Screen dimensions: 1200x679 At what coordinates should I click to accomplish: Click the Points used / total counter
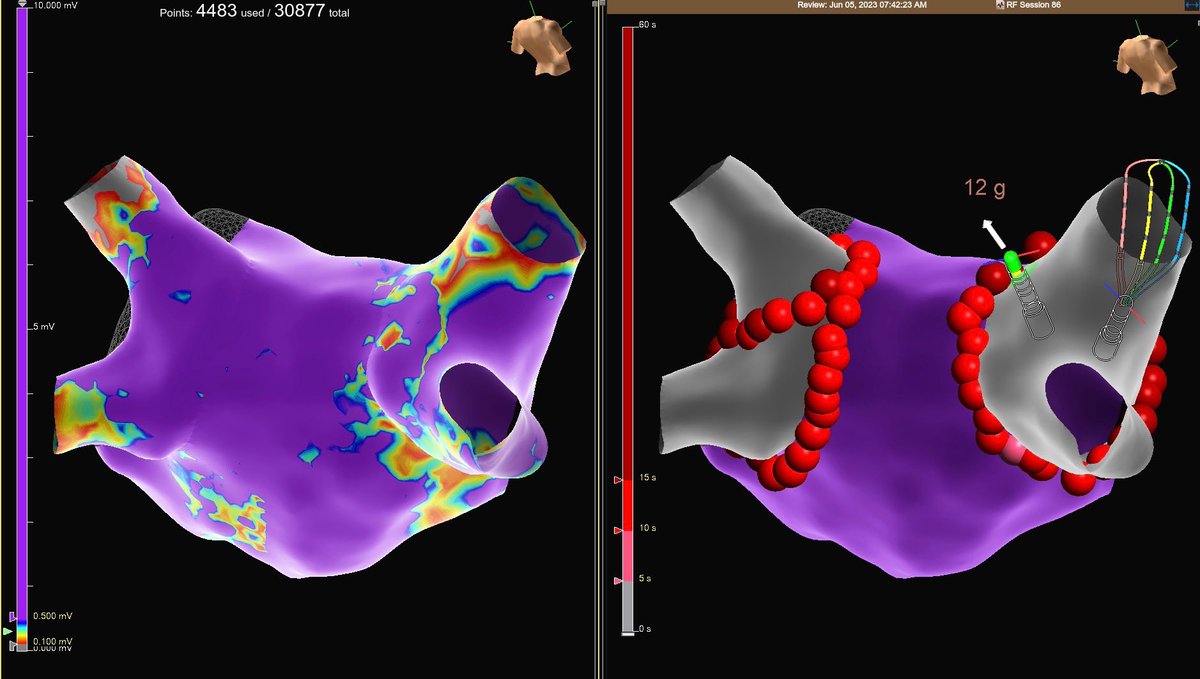tap(255, 13)
